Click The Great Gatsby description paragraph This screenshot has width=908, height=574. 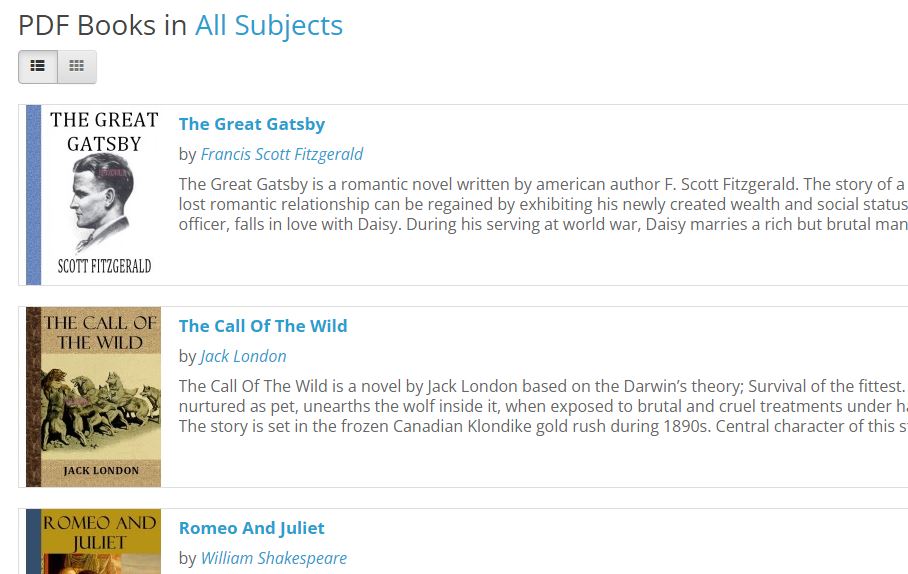tap(543, 204)
